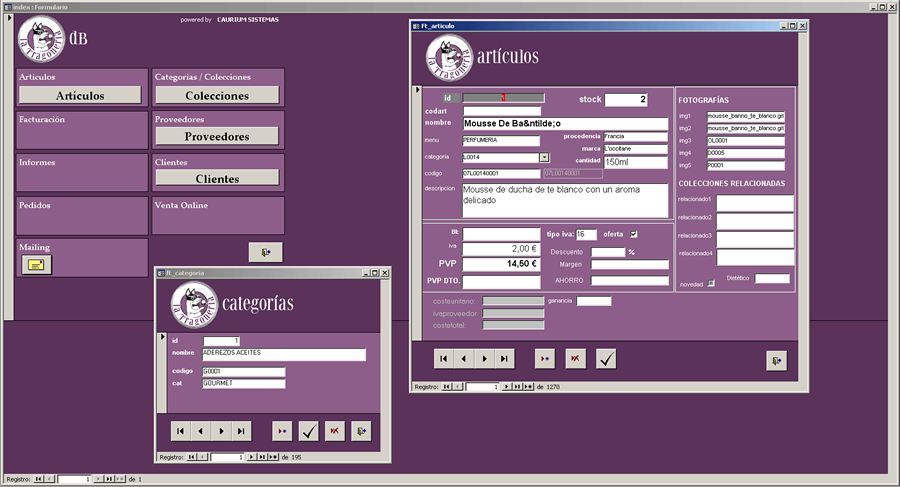Delete current record in artículos form
Screen dimensions: 900x487
click(x=575, y=358)
